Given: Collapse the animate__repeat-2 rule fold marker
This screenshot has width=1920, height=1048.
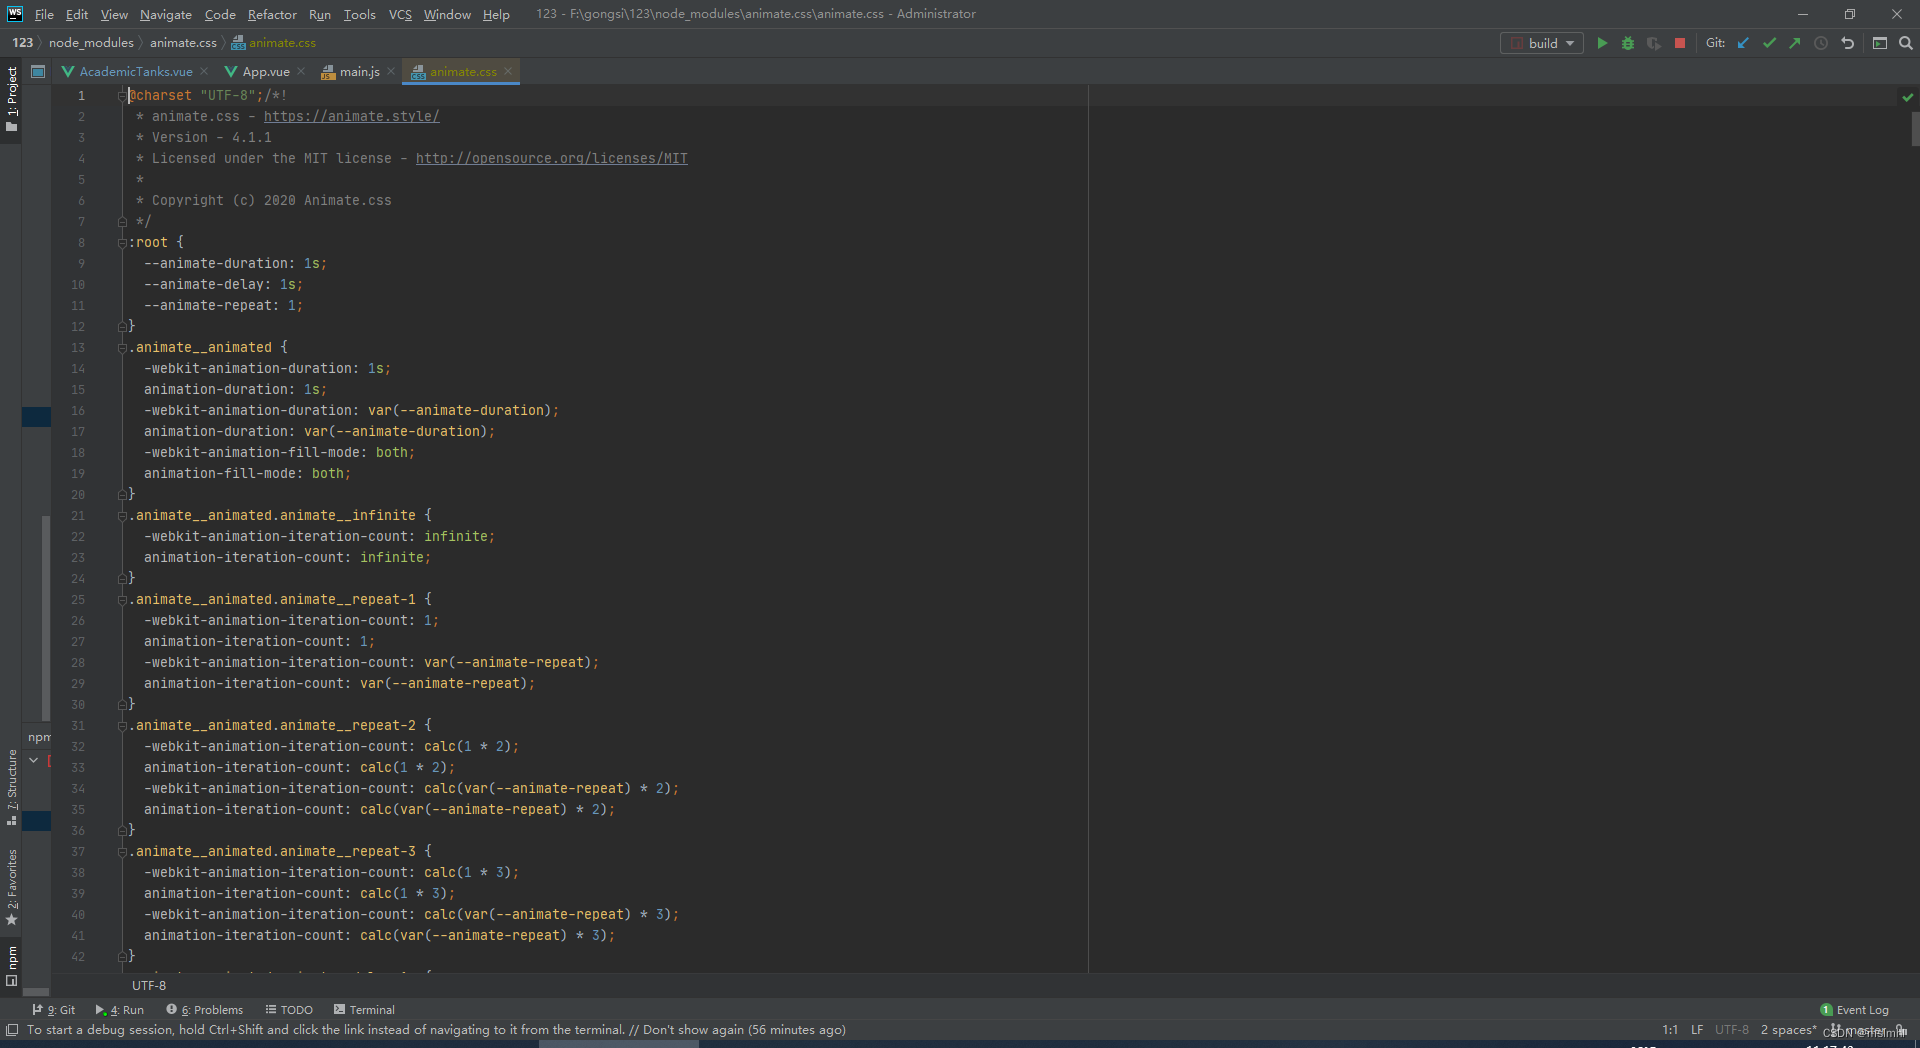Looking at the screenshot, I should click(x=122, y=726).
